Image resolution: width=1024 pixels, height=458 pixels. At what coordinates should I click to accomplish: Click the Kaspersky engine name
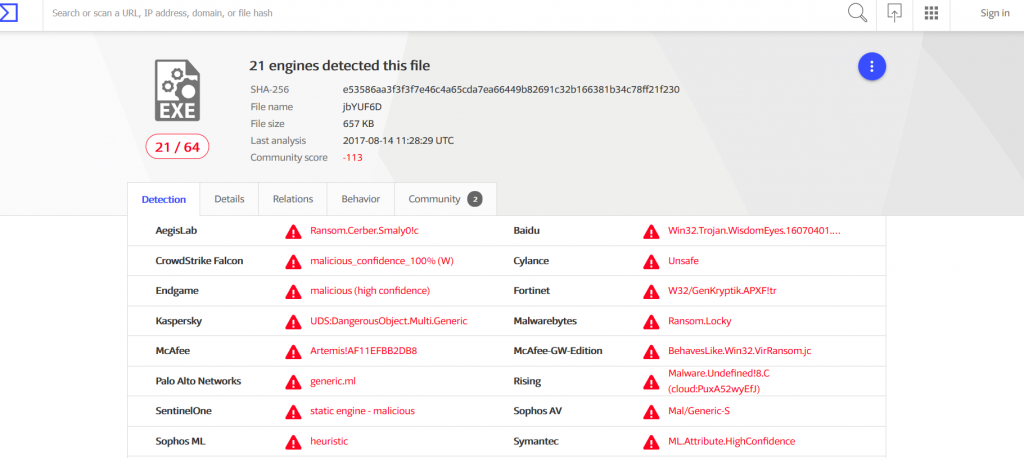point(179,321)
